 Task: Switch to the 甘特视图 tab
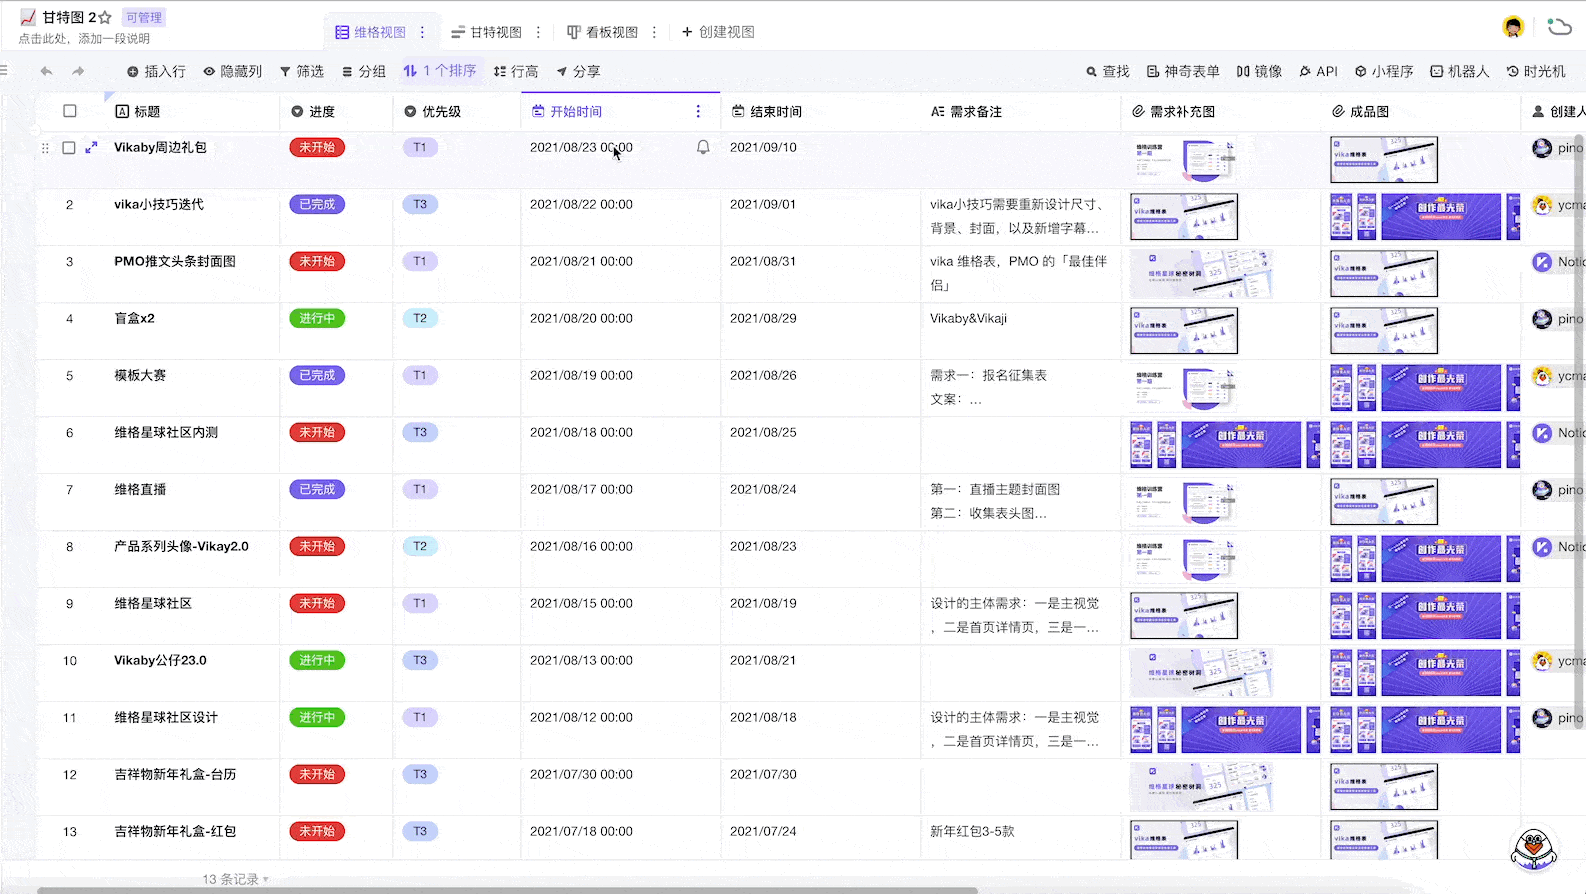tap(487, 32)
